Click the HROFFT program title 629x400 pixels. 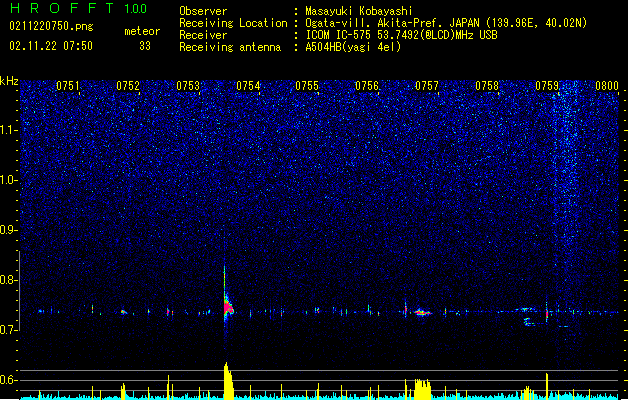coord(62,8)
